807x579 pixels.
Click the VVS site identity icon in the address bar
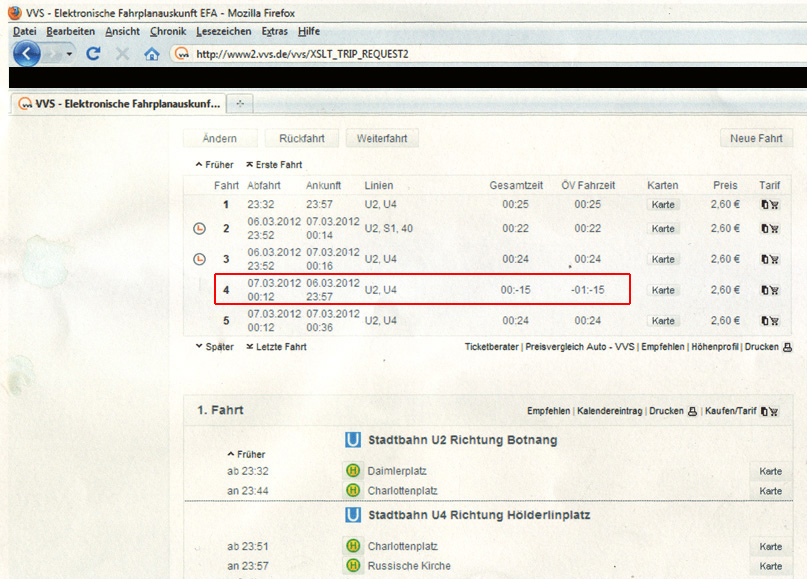pos(182,54)
